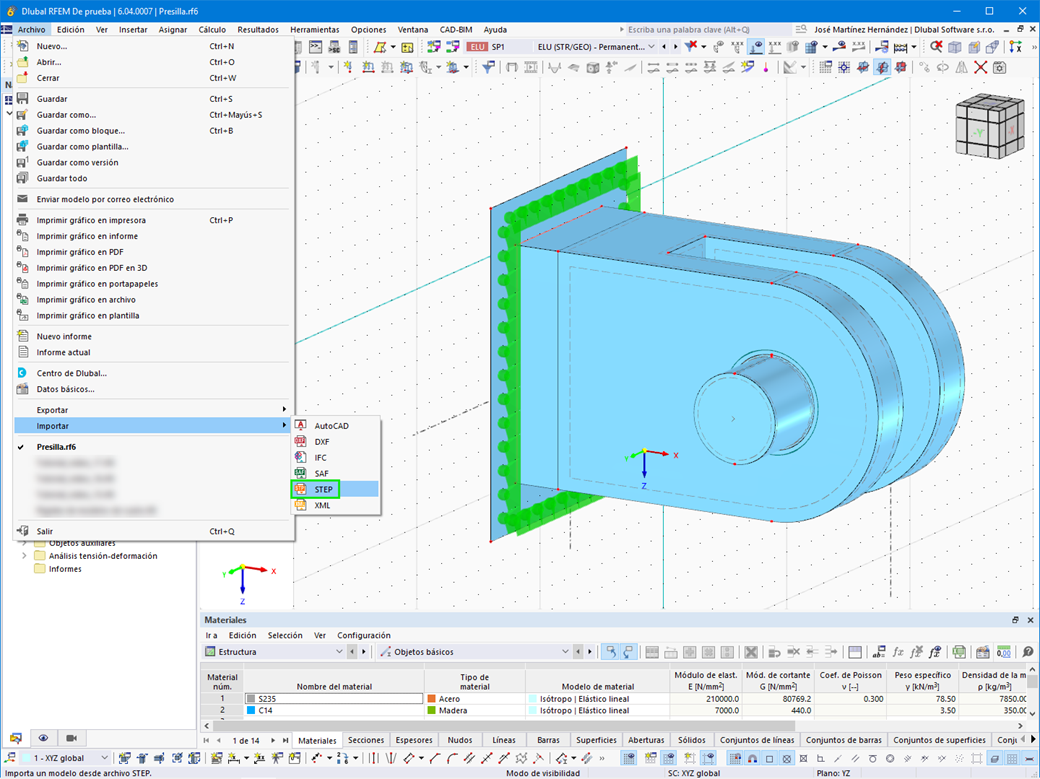Choose Guardar como... menu entry
The image size is (1040, 779).
[153, 114]
